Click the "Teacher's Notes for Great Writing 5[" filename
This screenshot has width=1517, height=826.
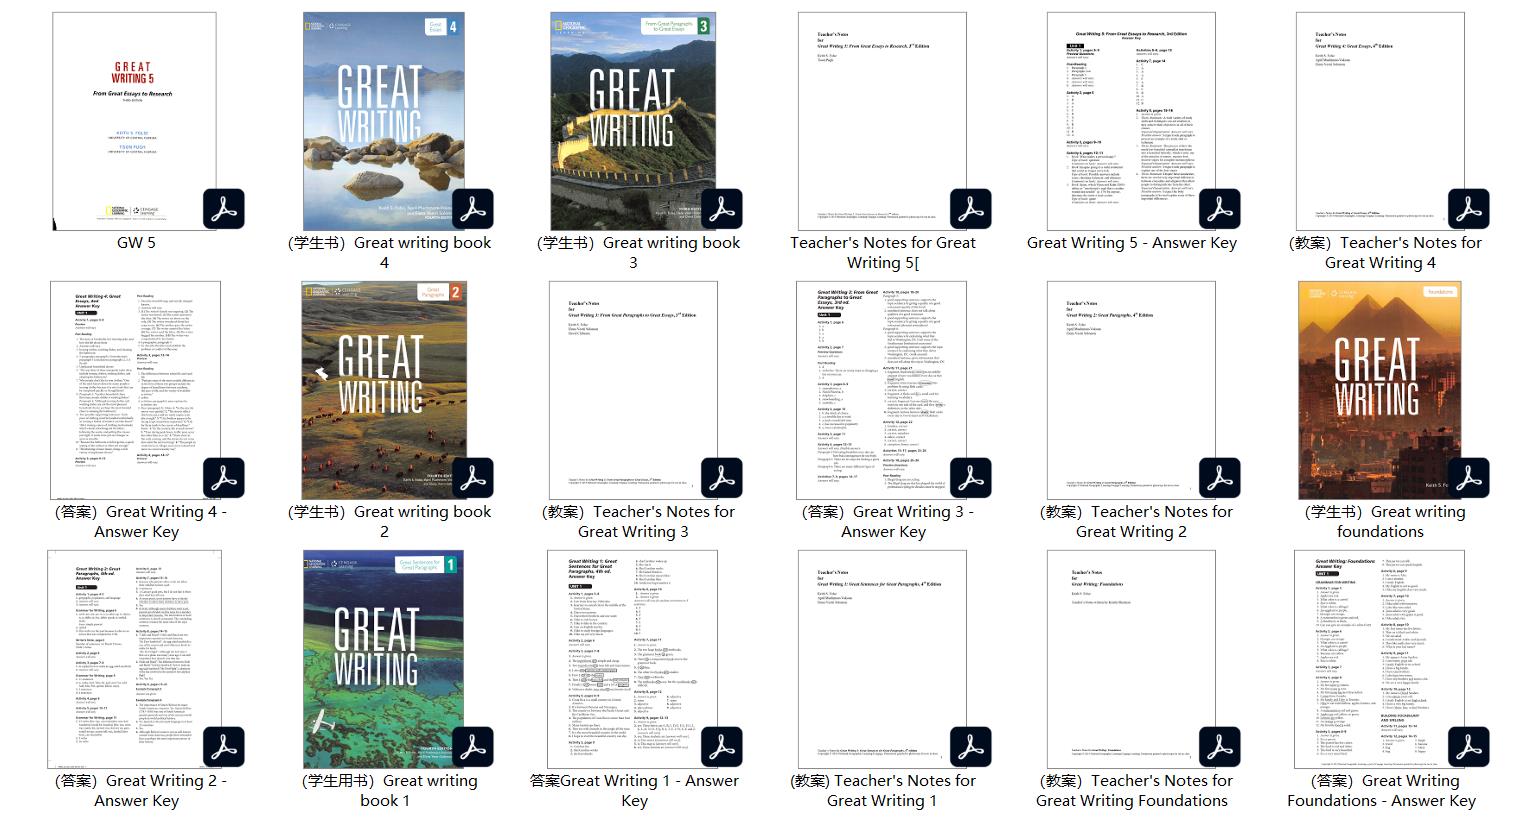pyautogui.click(x=883, y=253)
